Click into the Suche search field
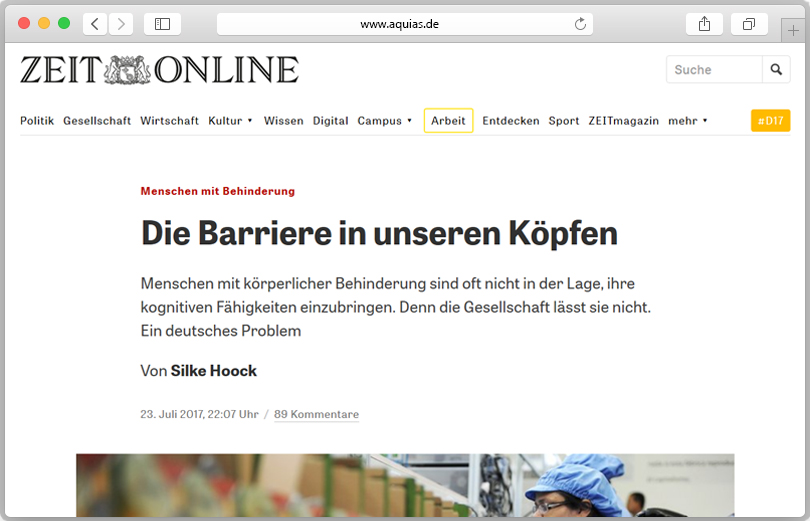Screen dimensions: 810x521 (714, 69)
